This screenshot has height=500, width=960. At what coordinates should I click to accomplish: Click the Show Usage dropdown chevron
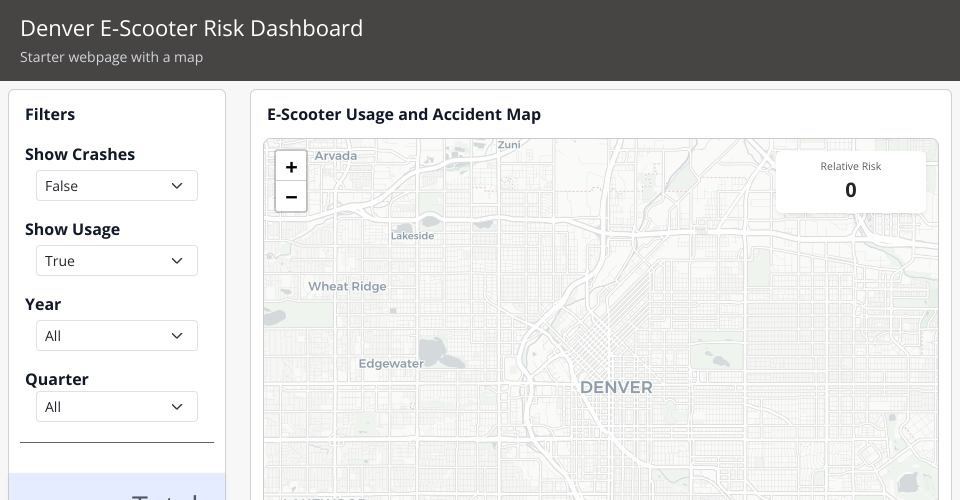(x=177, y=261)
